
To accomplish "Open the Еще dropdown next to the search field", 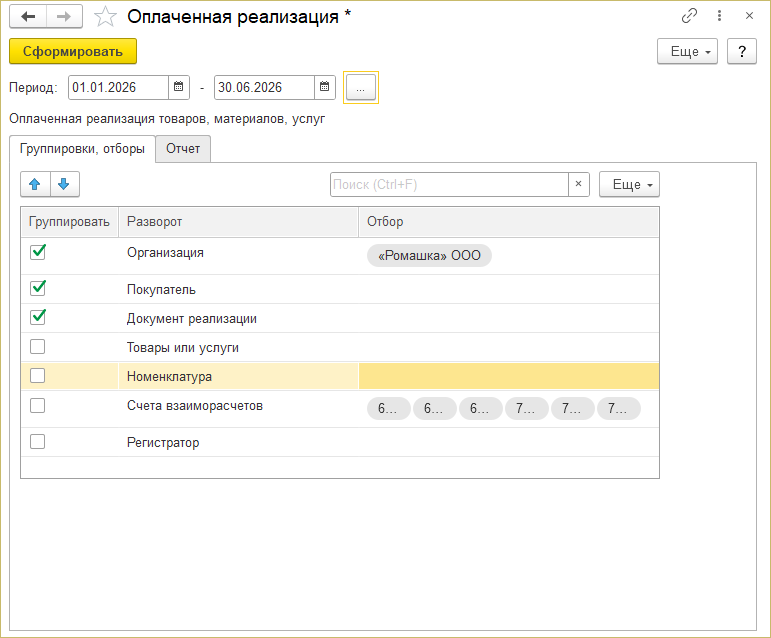I will 629,184.
